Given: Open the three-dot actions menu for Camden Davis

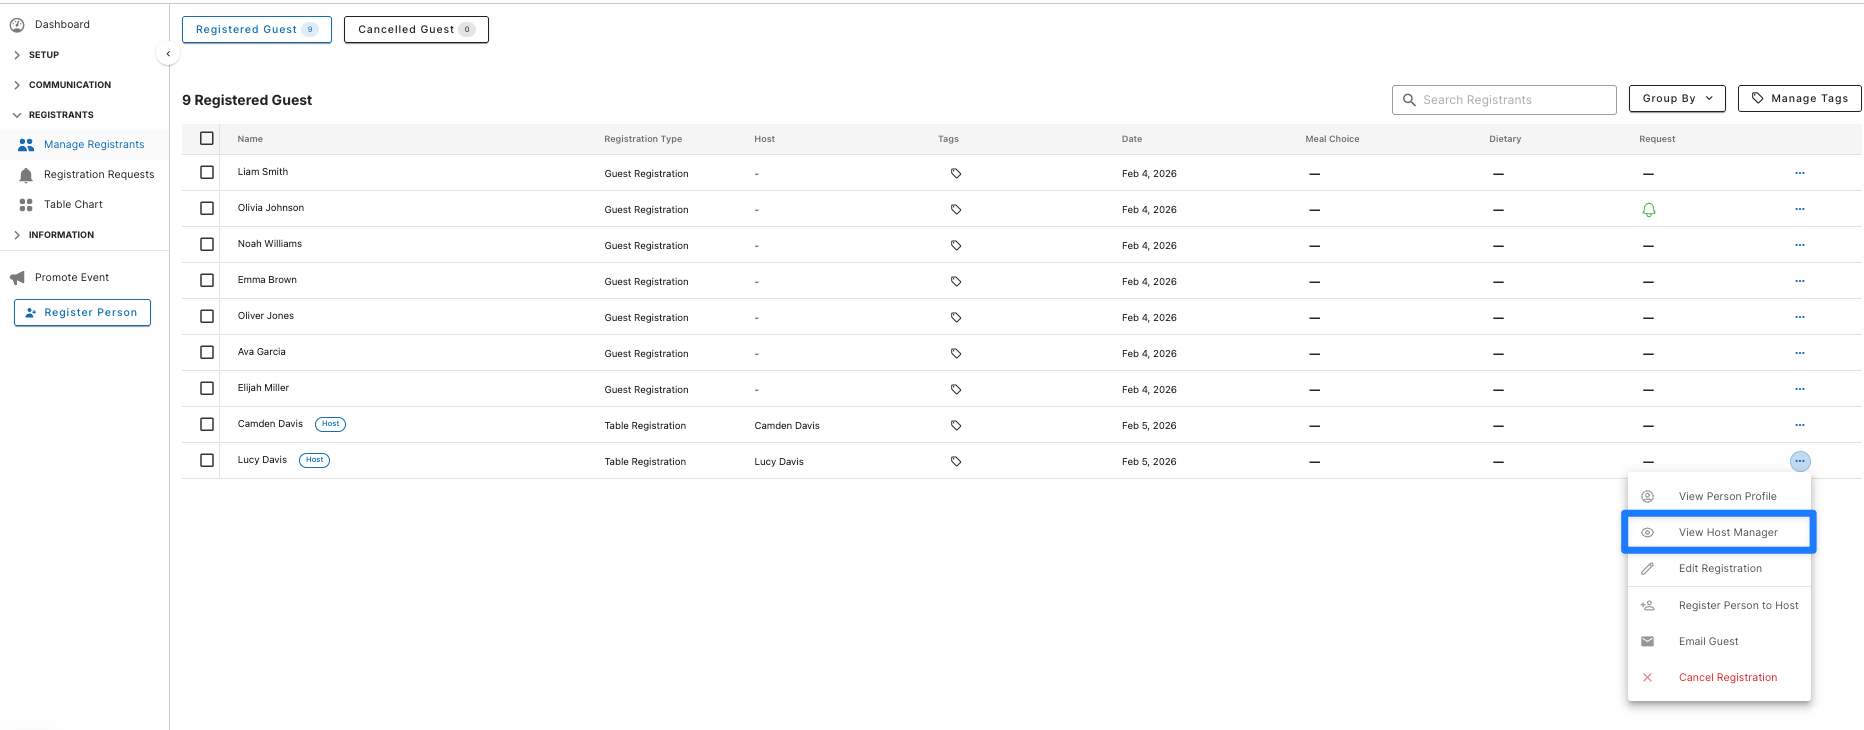Looking at the screenshot, I should point(1800,425).
